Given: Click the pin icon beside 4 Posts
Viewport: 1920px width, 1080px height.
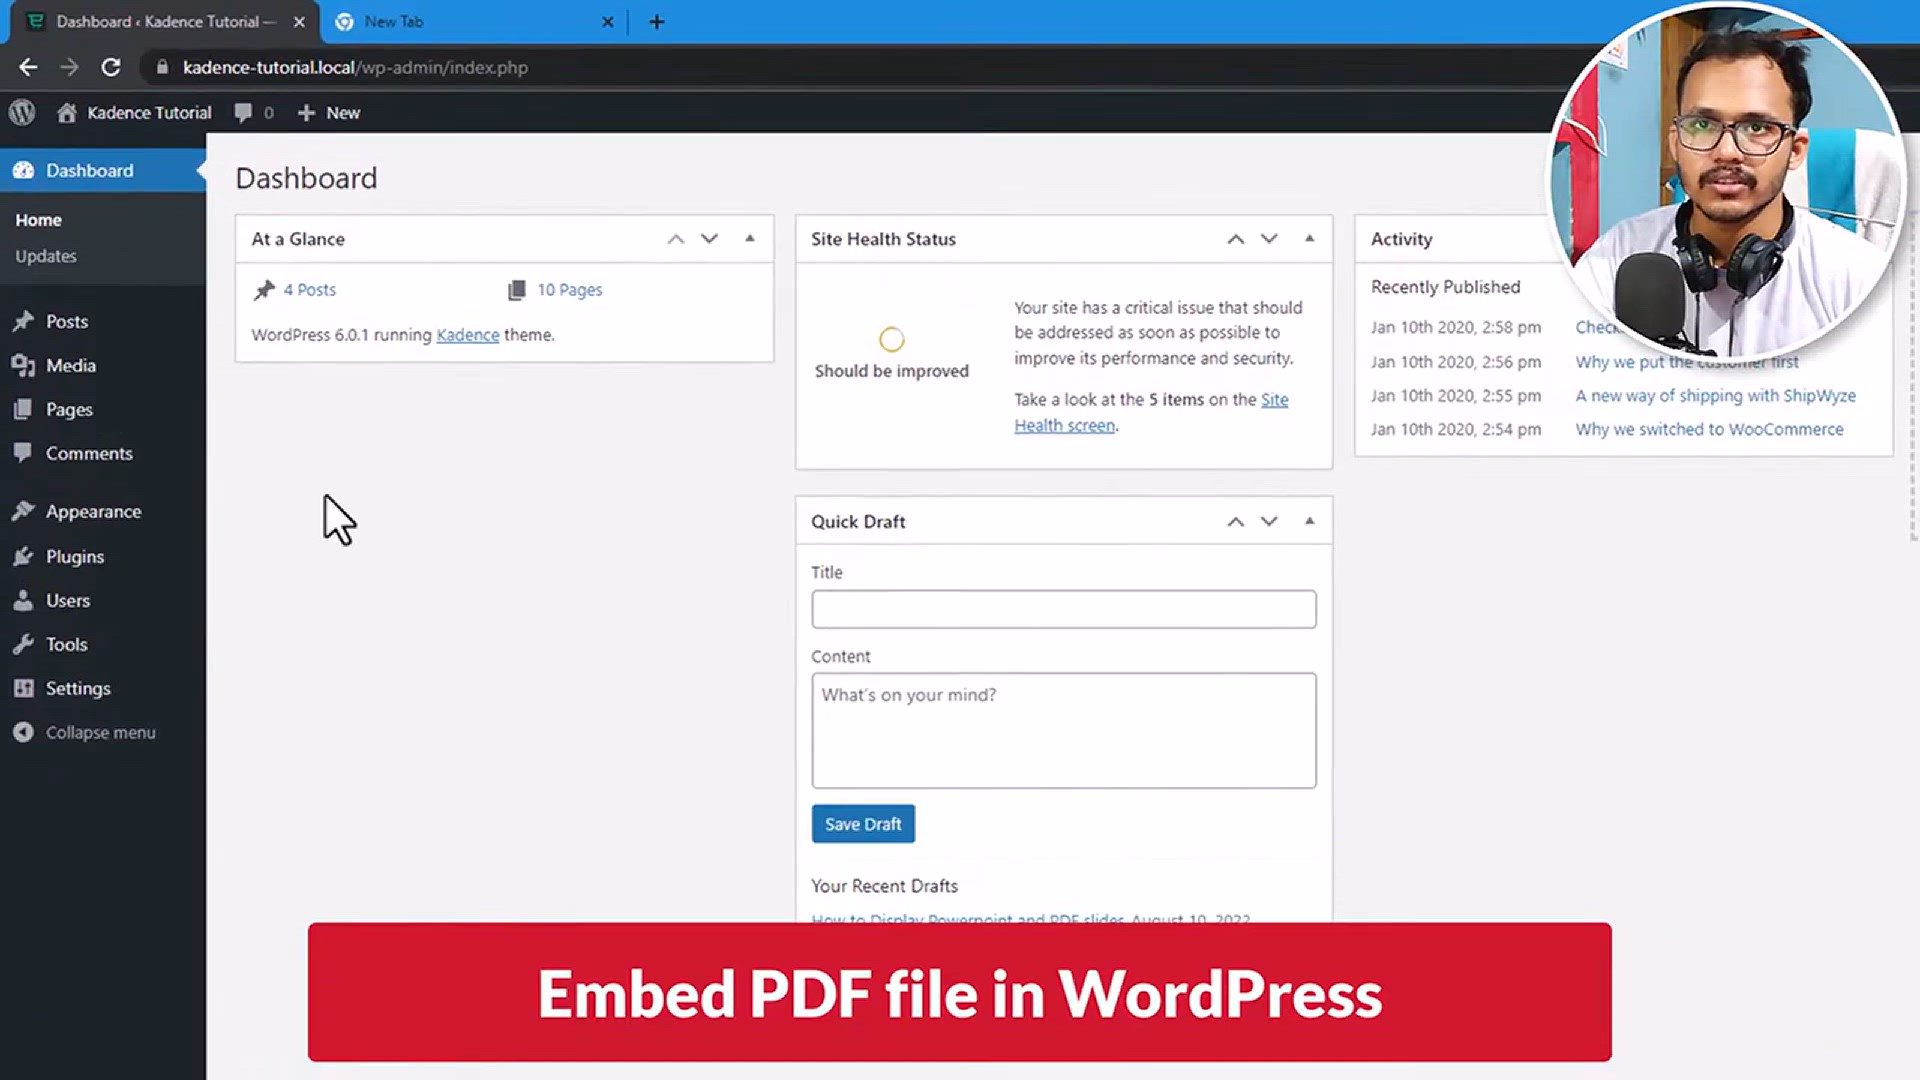Looking at the screenshot, I should tap(264, 290).
